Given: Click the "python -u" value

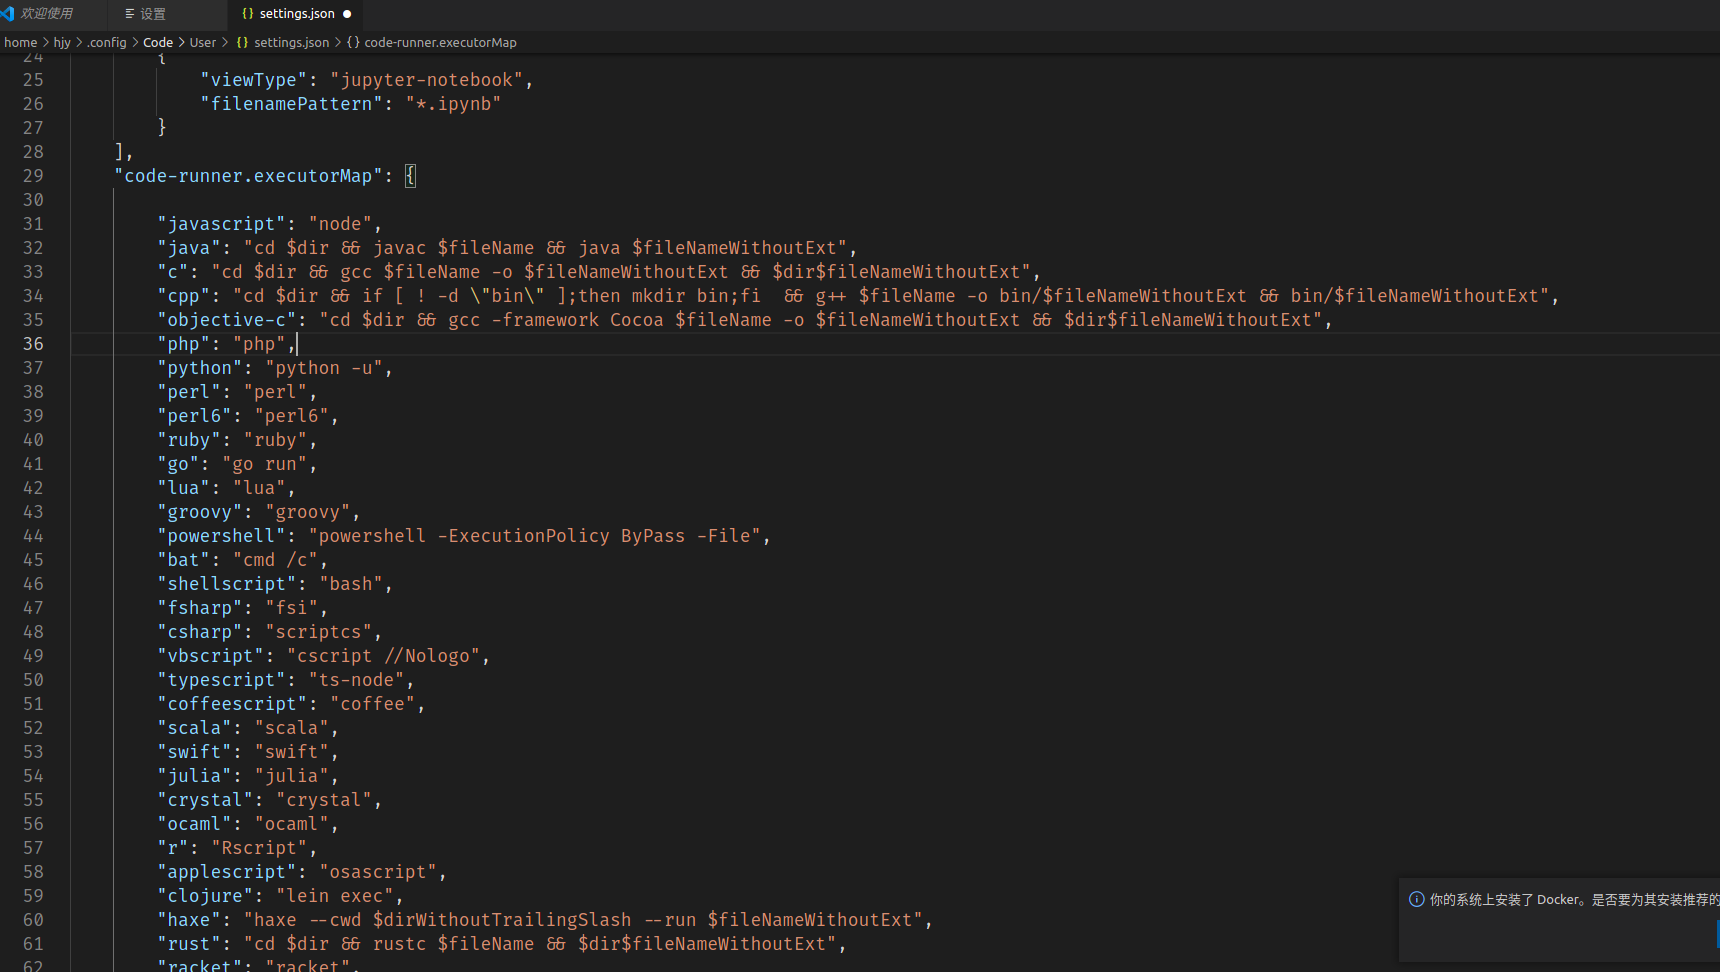Looking at the screenshot, I should (x=324, y=368).
